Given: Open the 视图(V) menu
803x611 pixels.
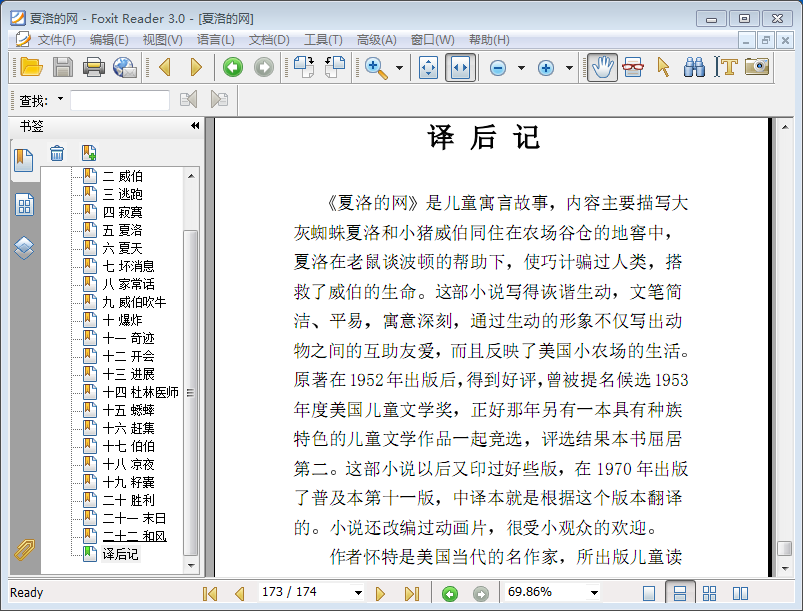Looking at the screenshot, I should coord(162,40).
